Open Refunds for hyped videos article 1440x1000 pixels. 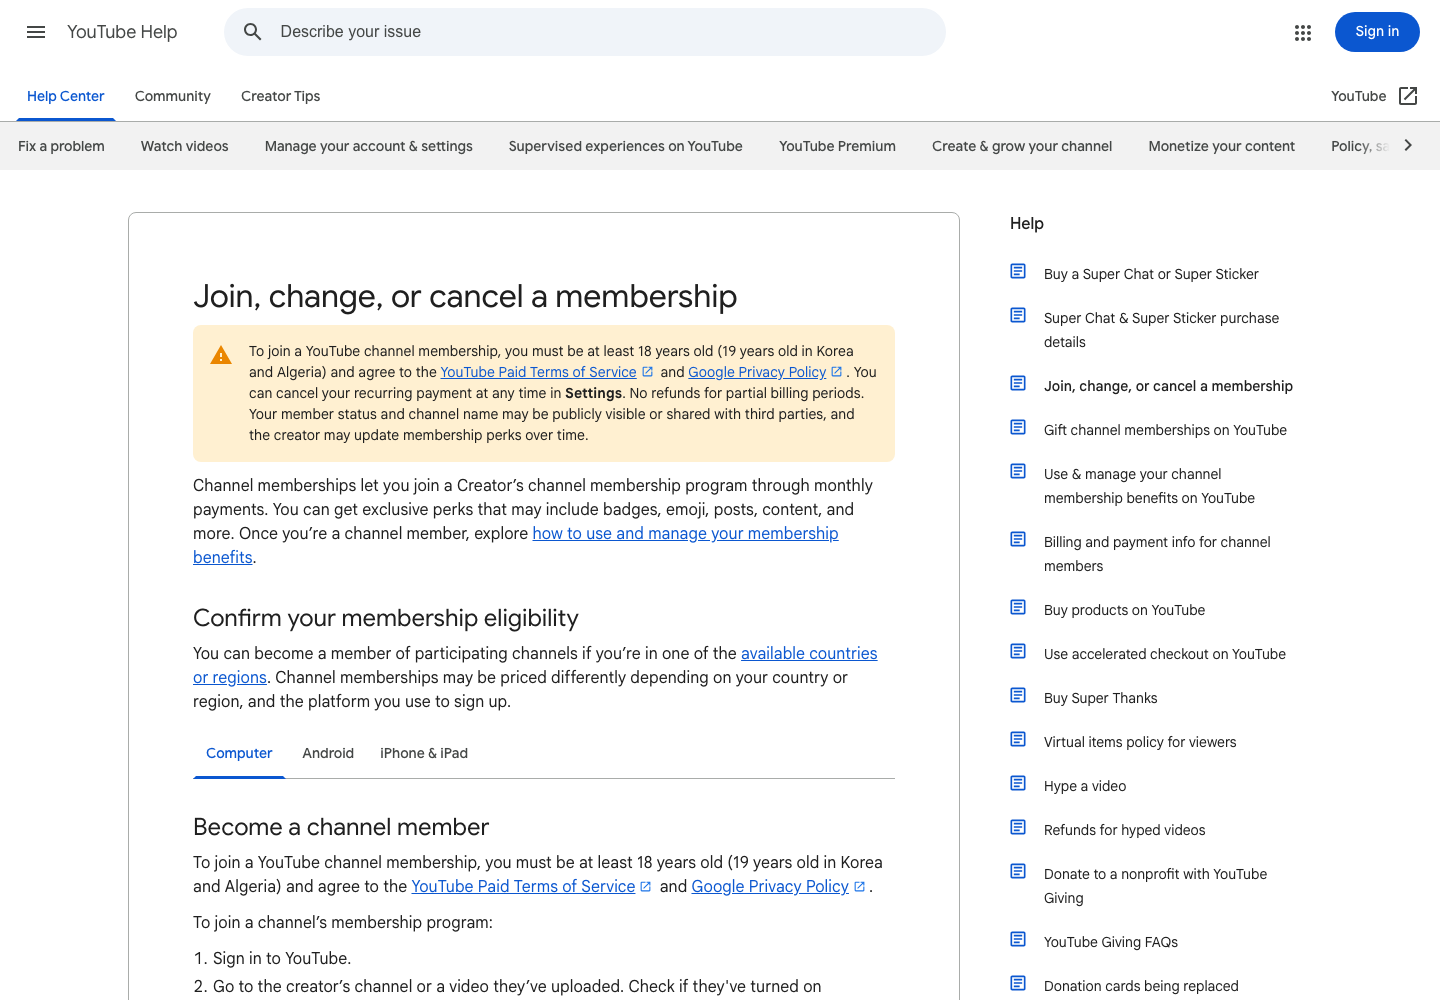pyautogui.click(x=1124, y=830)
